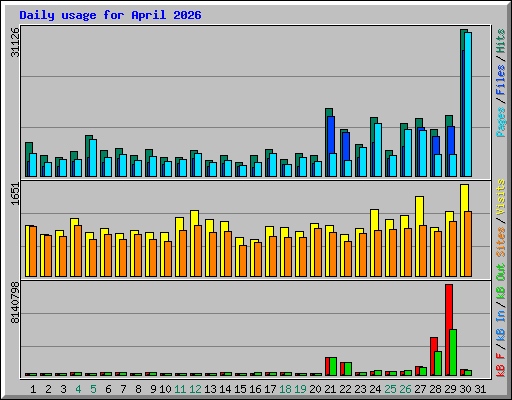Click the orange sites bar for day 15

click(243, 261)
